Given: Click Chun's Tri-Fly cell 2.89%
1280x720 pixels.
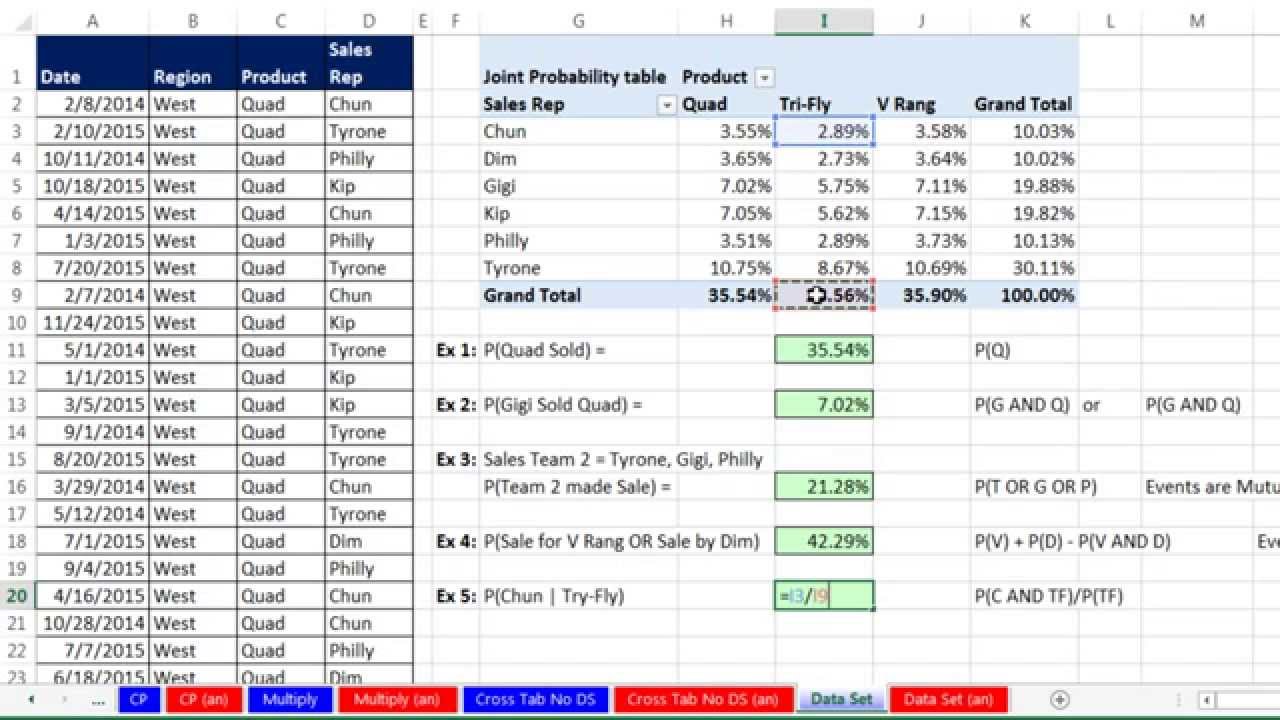Looking at the screenshot, I should pyautogui.click(x=824, y=131).
